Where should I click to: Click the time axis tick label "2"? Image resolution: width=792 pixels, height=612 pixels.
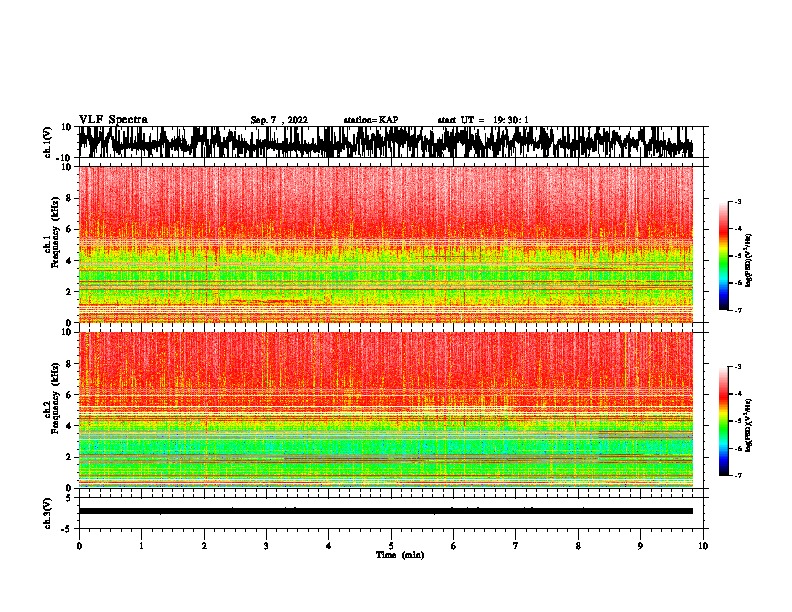point(204,546)
